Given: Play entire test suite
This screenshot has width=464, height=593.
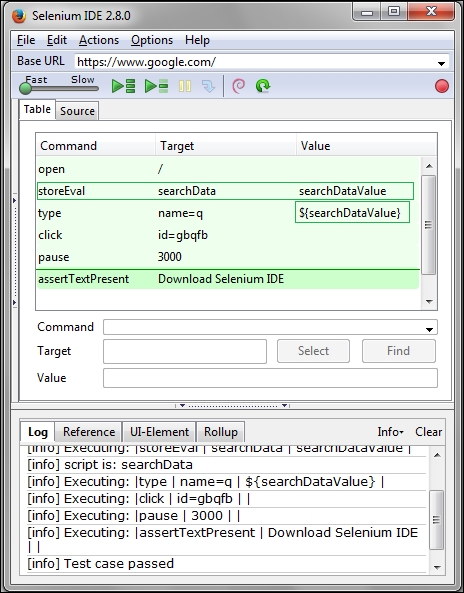Looking at the screenshot, I should (x=123, y=86).
